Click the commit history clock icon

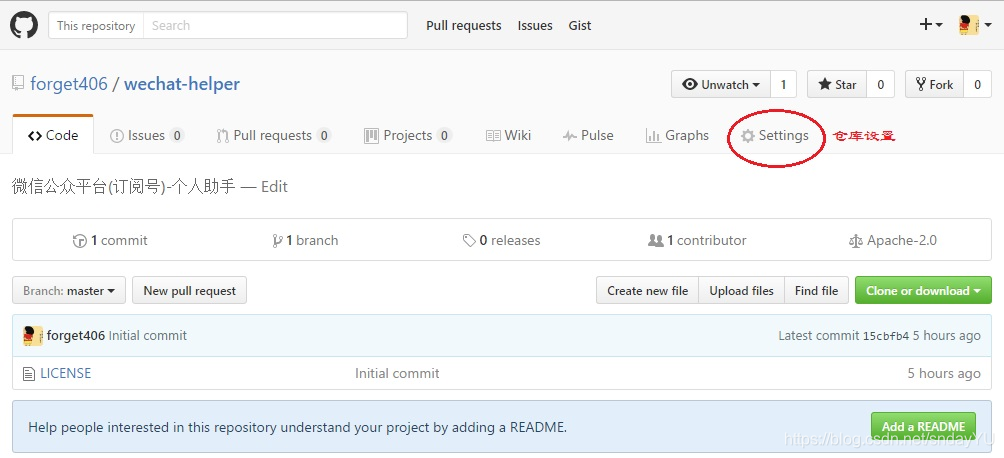click(x=79, y=241)
